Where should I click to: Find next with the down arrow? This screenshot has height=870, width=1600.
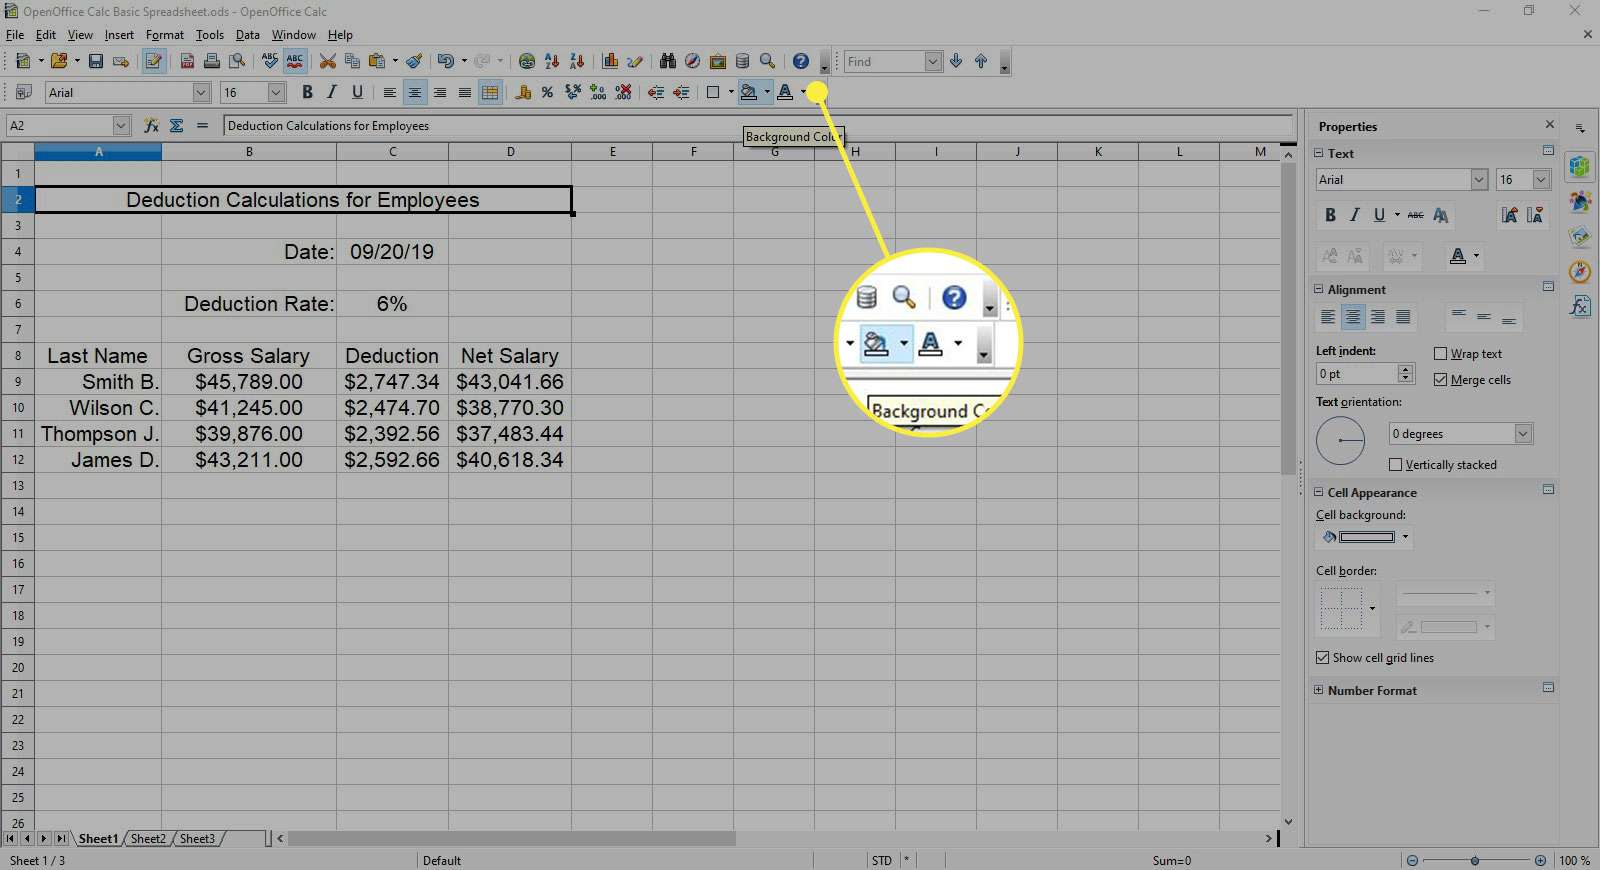click(x=956, y=61)
